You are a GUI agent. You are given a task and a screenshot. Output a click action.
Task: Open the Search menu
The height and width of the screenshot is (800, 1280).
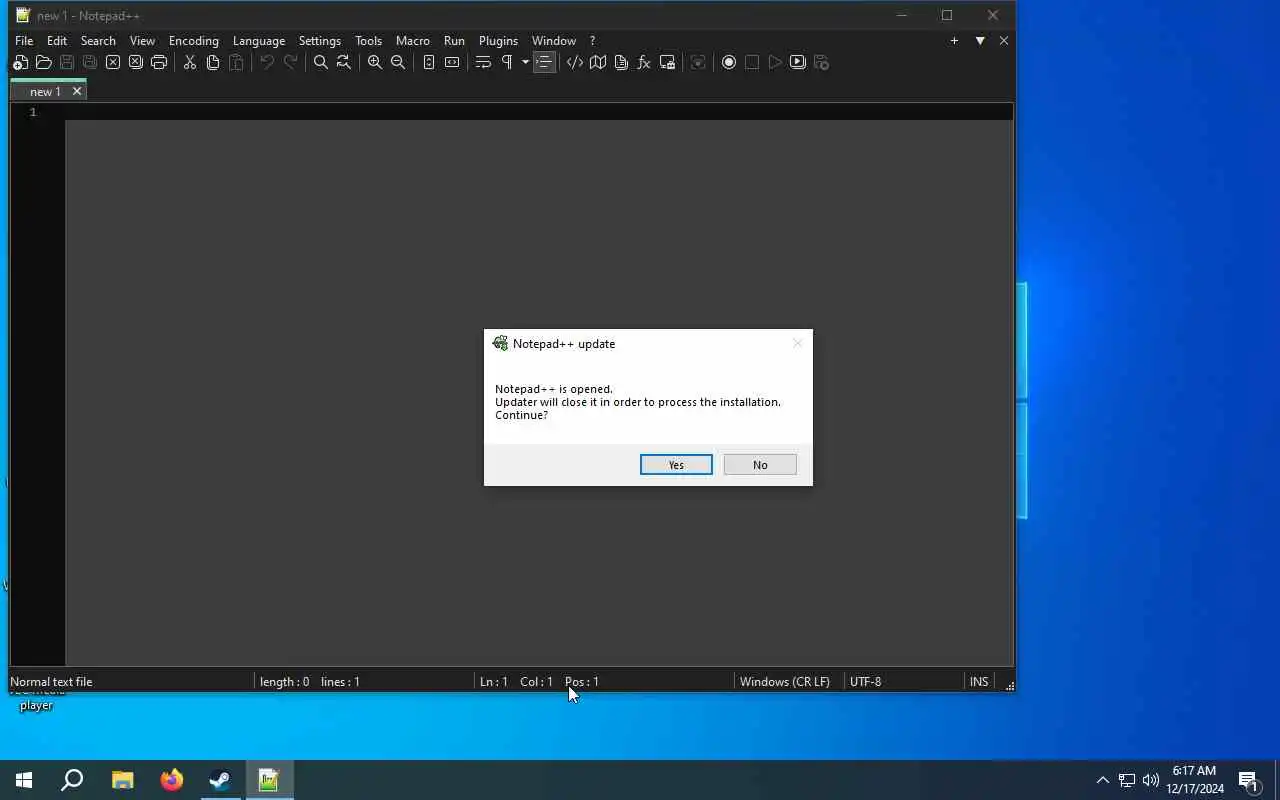click(x=98, y=41)
